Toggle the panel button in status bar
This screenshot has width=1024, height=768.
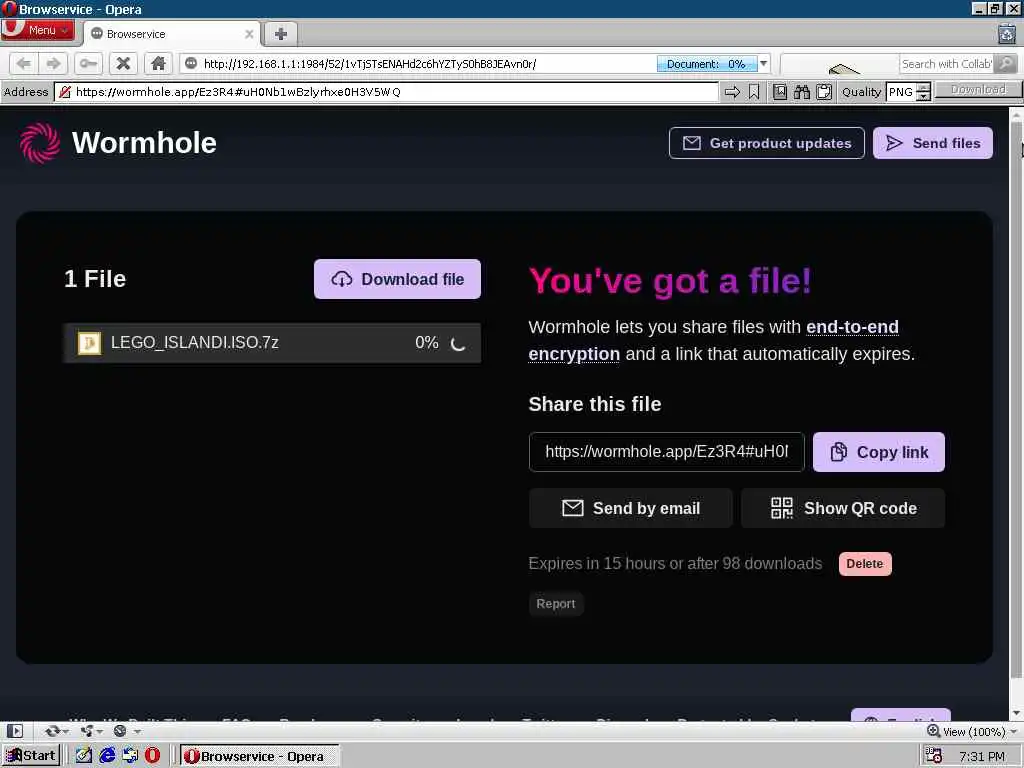(x=14, y=731)
